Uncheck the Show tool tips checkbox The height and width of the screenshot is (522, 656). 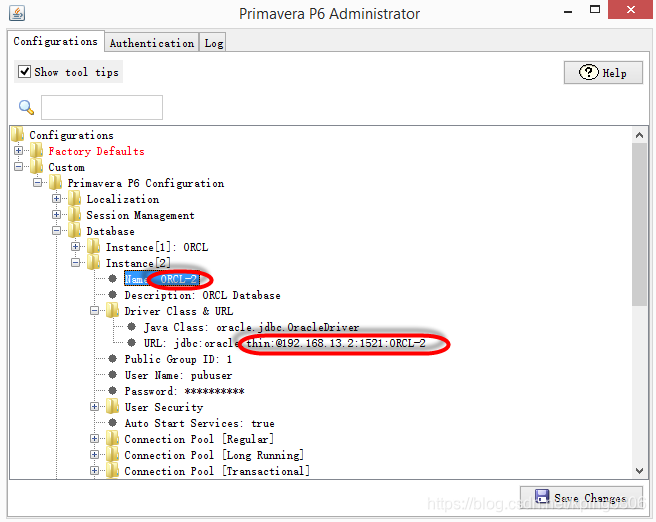(24, 72)
